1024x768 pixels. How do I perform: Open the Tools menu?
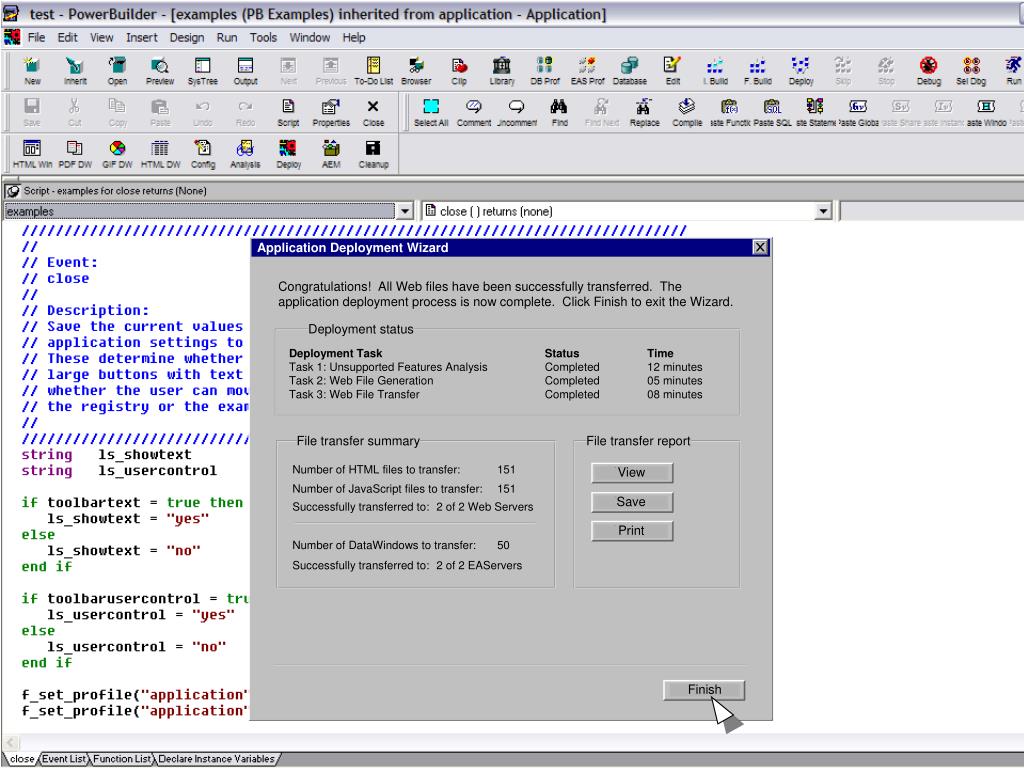click(263, 38)
